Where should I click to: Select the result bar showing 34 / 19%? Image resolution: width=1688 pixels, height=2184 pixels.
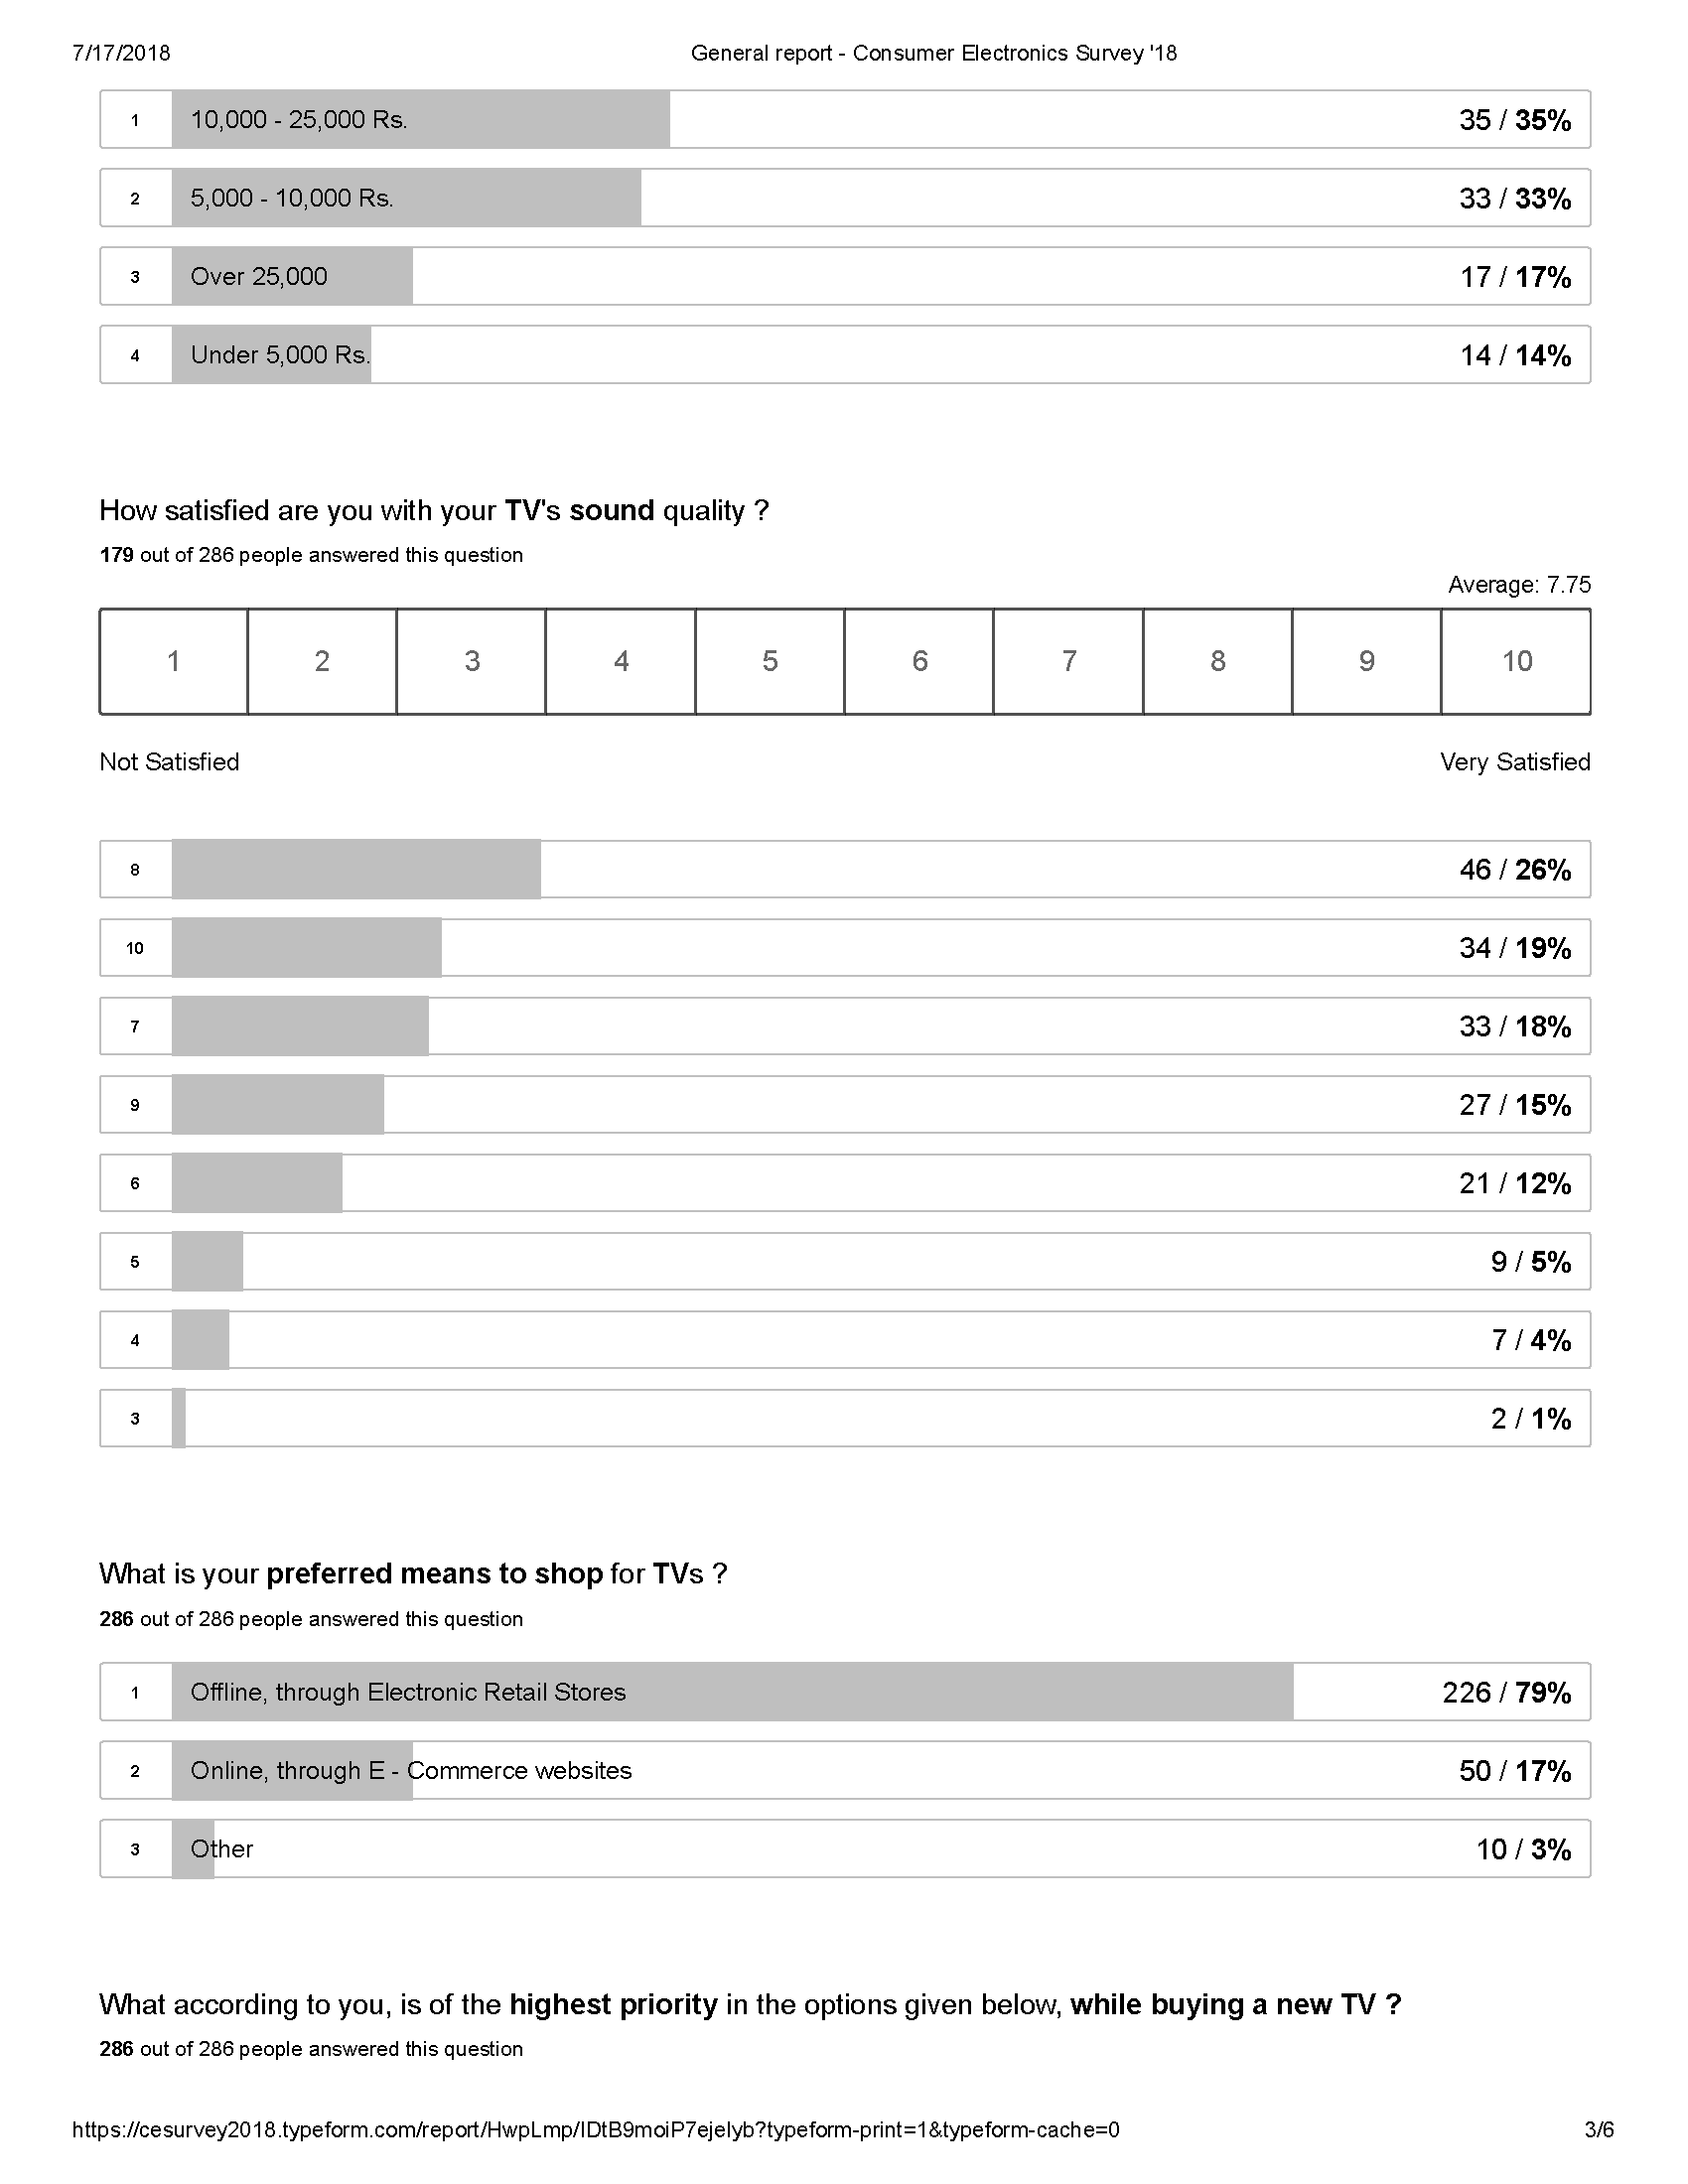tap(844, 948)
